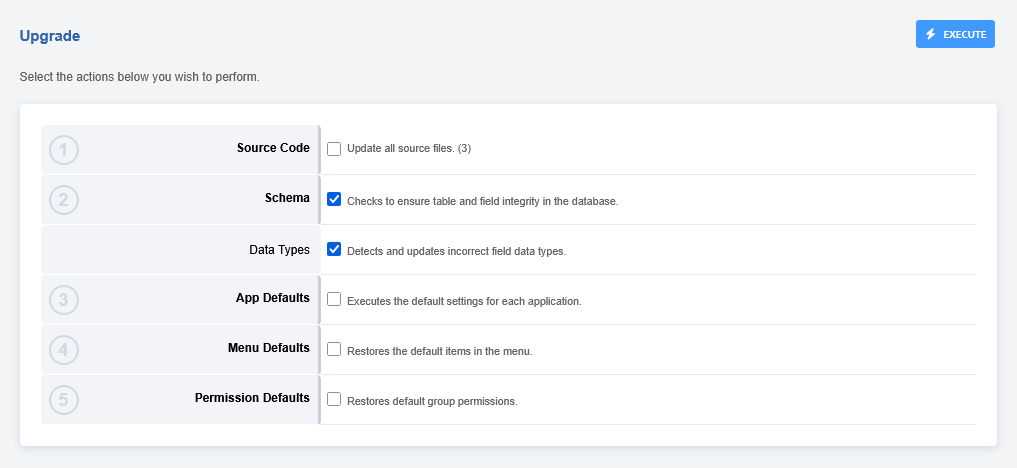Viewport: 1017px width, 468px height.
Task: Click the lightning bolt icon in Execute
Action: coord(931,34)
